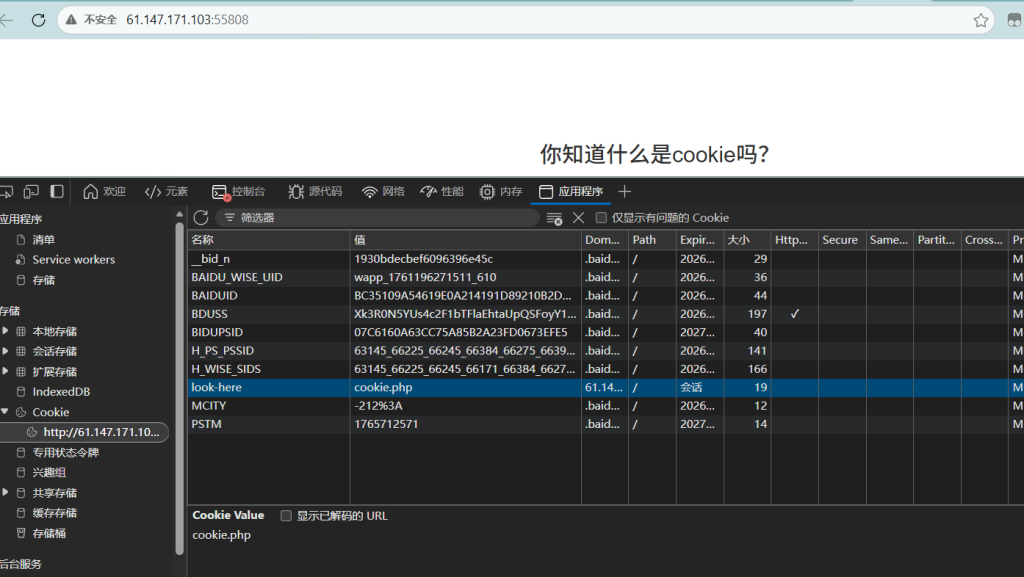The width and height of the screenshot is (1024, 577).
Task: Click the inspect element picker icon
Action: [x=5, y=191]
